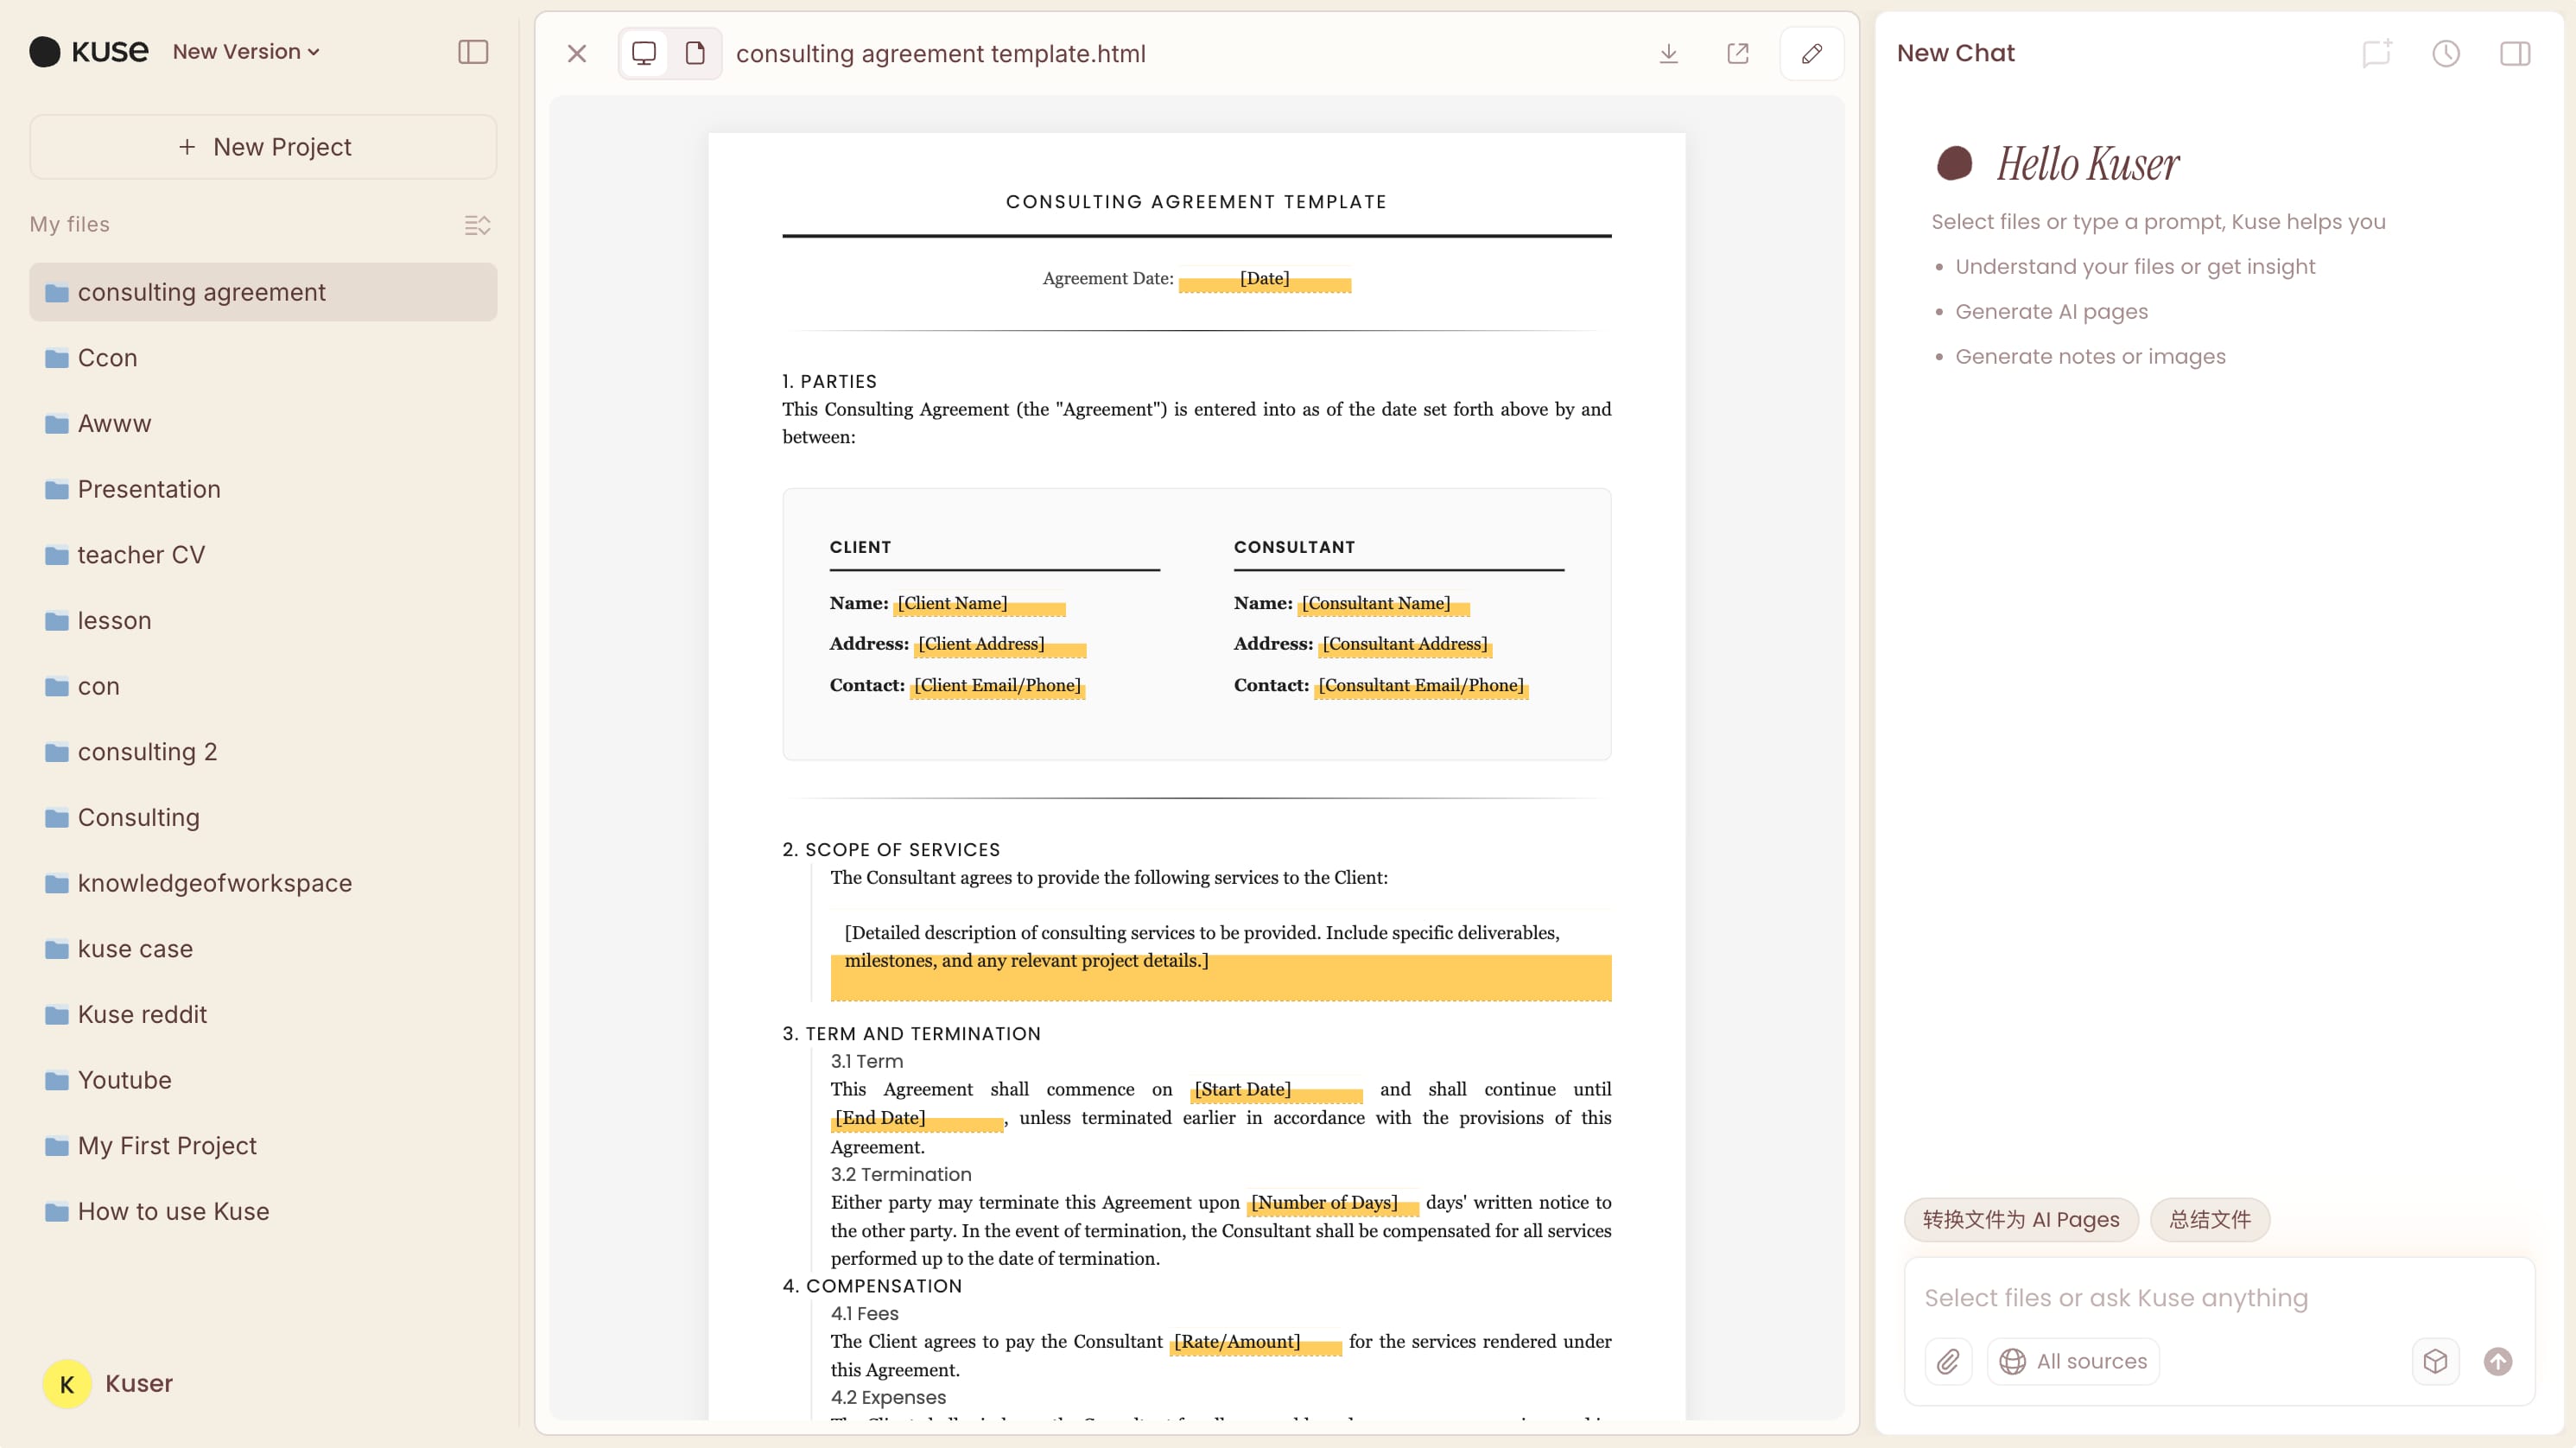Screen dimensions: 2576x1448
Task: Open the knowledgeofworkspace folder
Action: tap(263, 883)
